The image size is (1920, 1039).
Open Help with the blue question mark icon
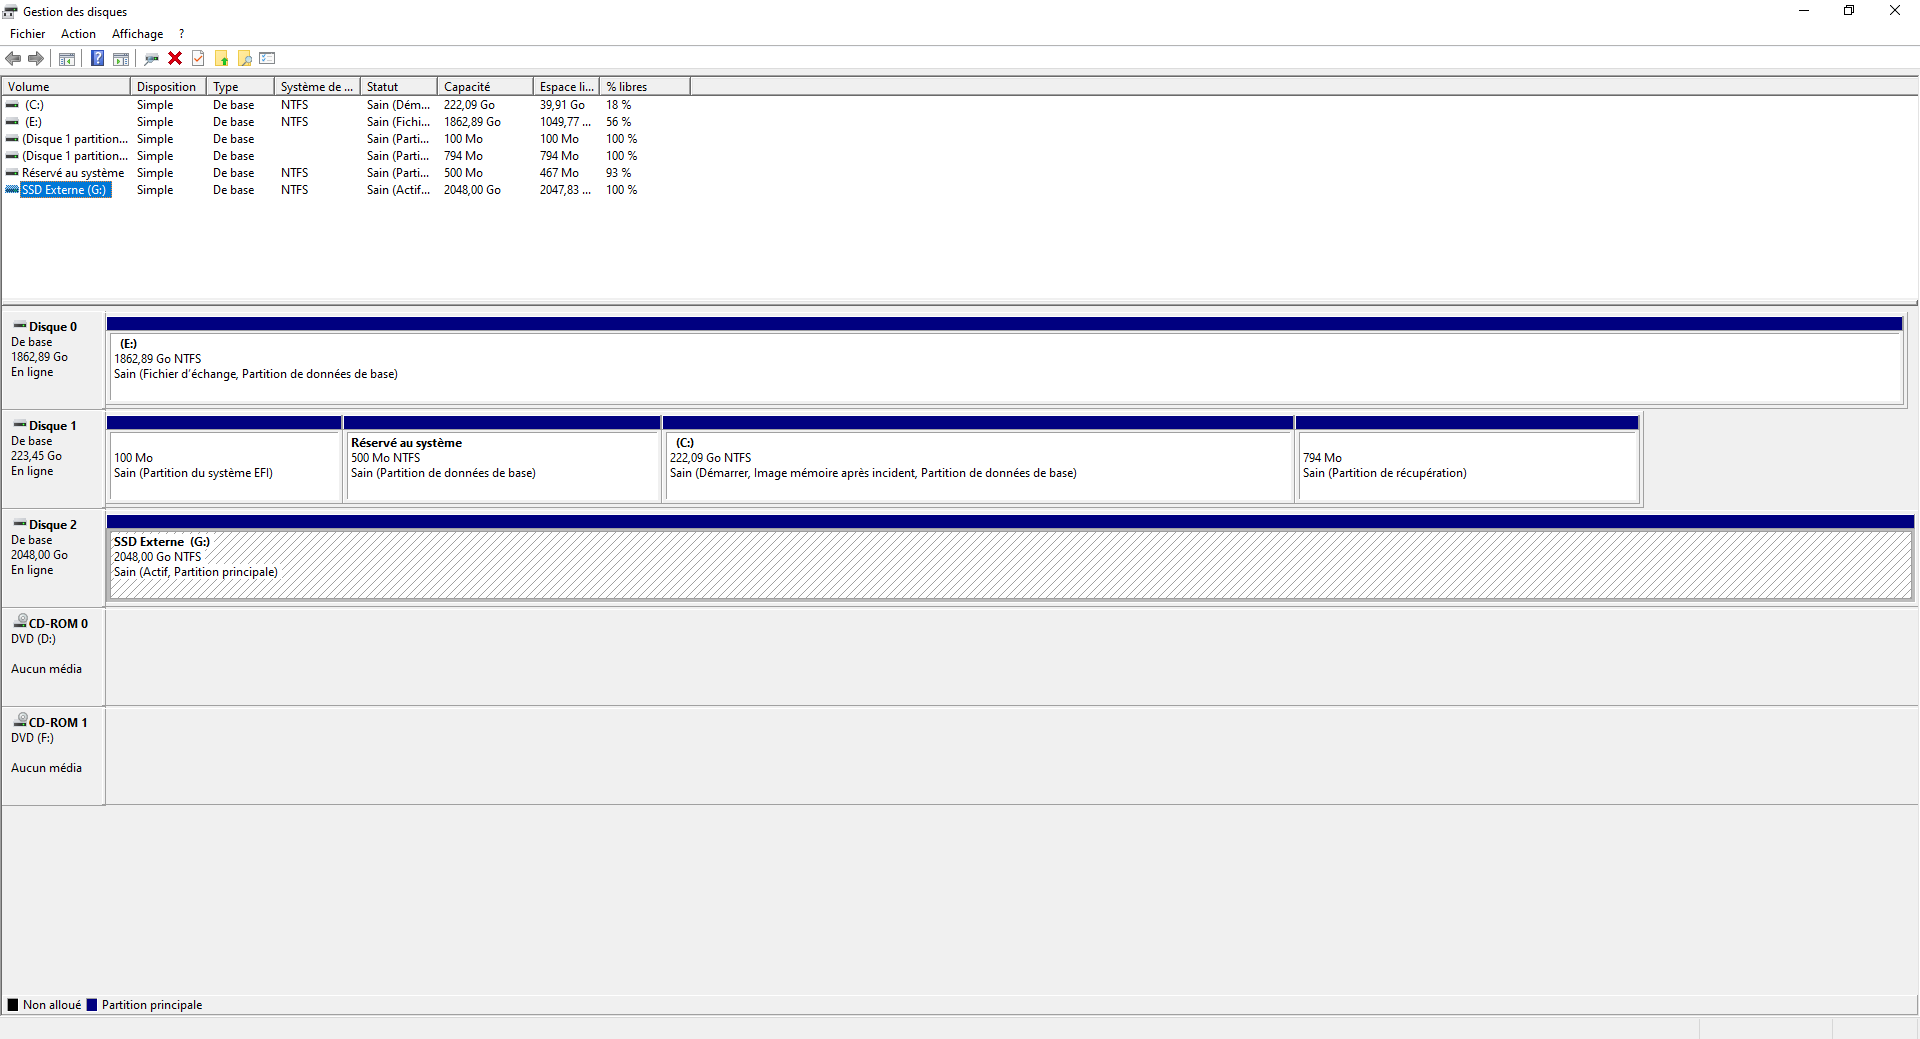(97, 59)
